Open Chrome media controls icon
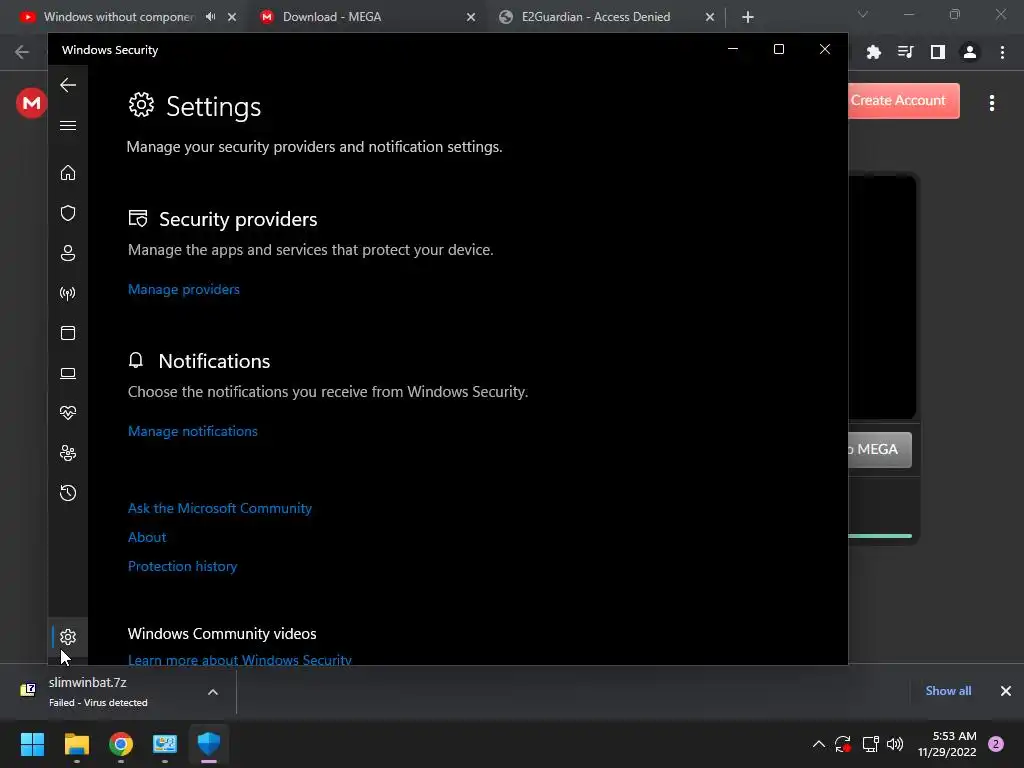This screenshot has height=768, width=1024. pyautogui.click(x=906, y=52)
